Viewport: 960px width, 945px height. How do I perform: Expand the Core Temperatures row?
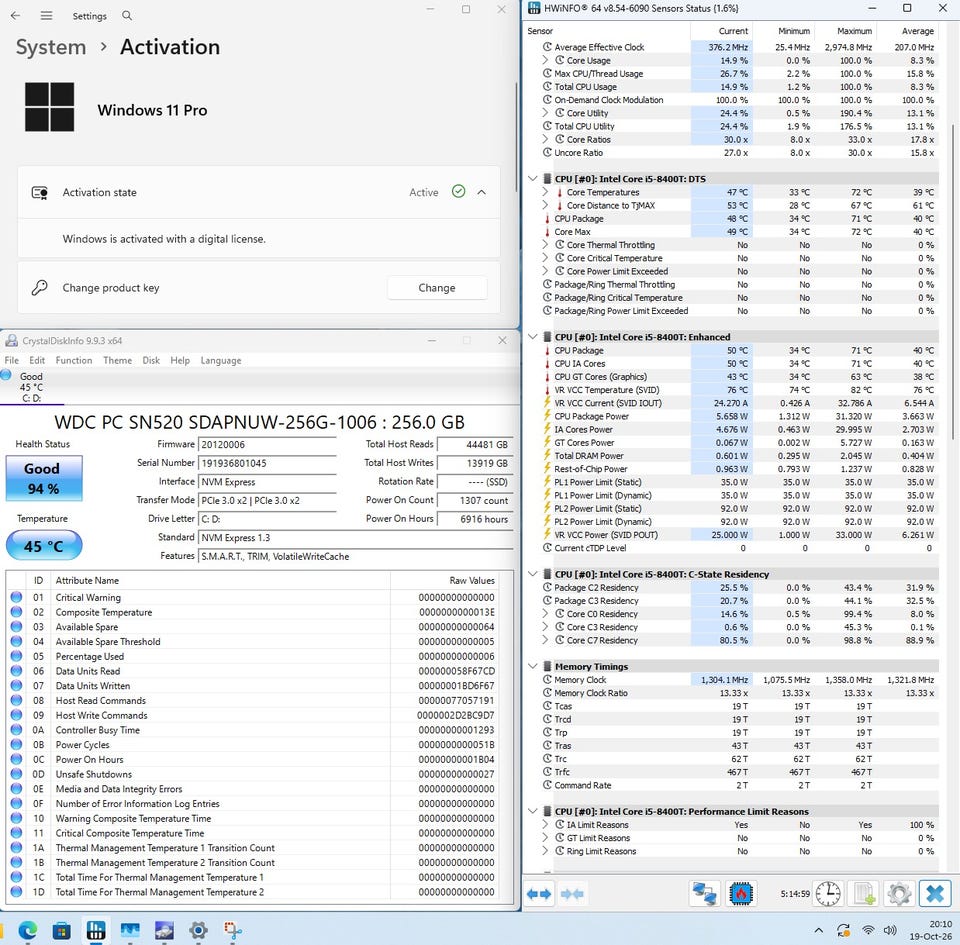tap(545, 192)
